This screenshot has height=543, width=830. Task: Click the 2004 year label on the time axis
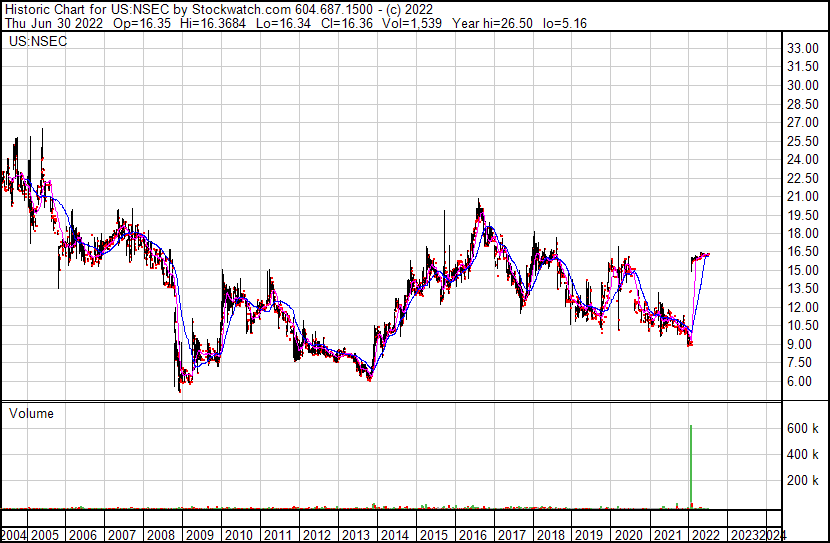pyautogui.click(x=16, y=535)
